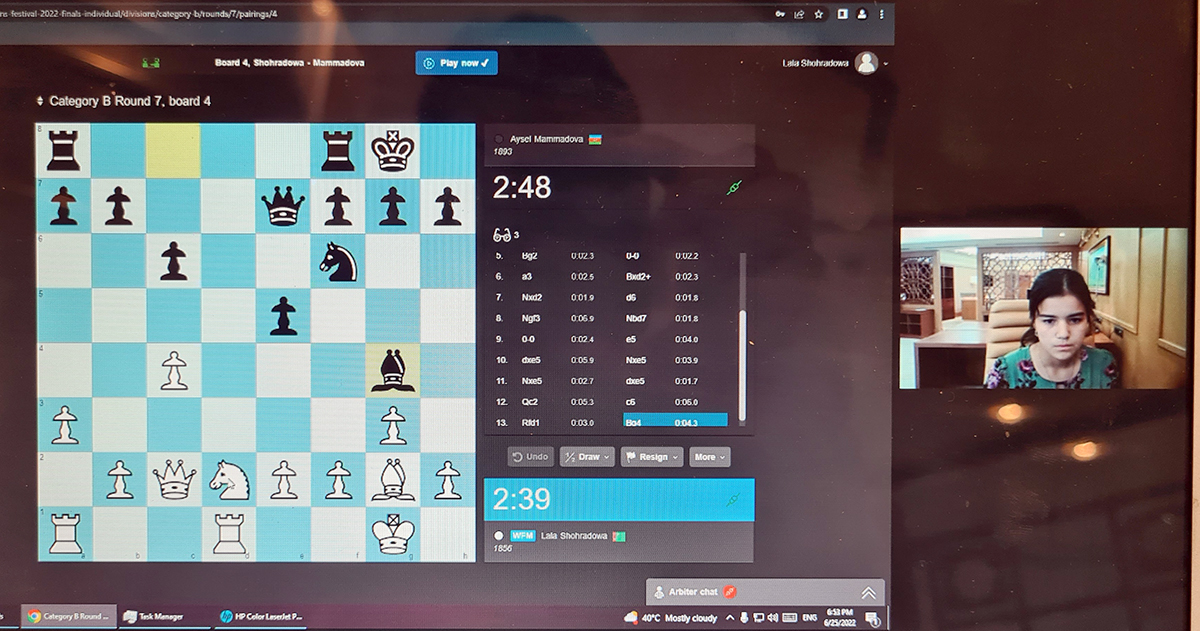Screen dimensions: 1200x631
Task: Bookmark this page with the star icon
Action: click(x=818, y=14)
